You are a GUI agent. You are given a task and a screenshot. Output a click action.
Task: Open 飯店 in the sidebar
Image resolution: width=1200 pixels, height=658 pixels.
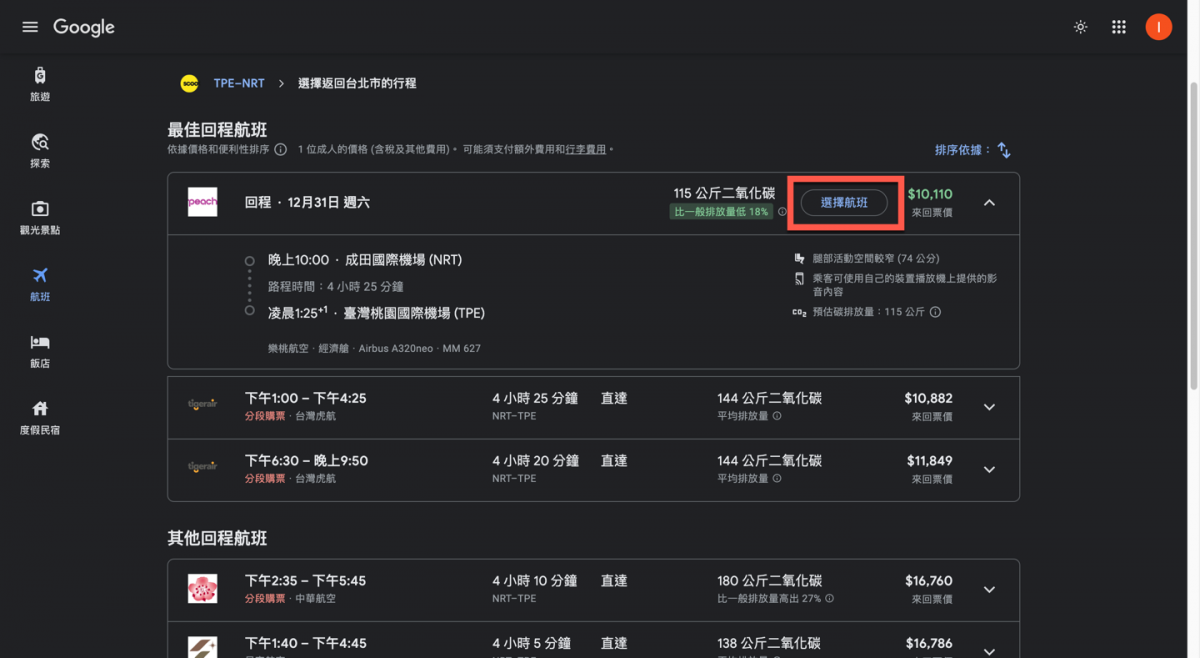click(x=40, y=351)
